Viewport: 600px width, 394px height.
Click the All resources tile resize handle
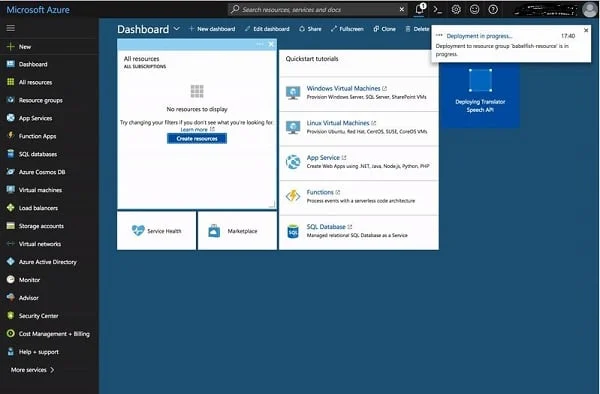tap(272, 205)
